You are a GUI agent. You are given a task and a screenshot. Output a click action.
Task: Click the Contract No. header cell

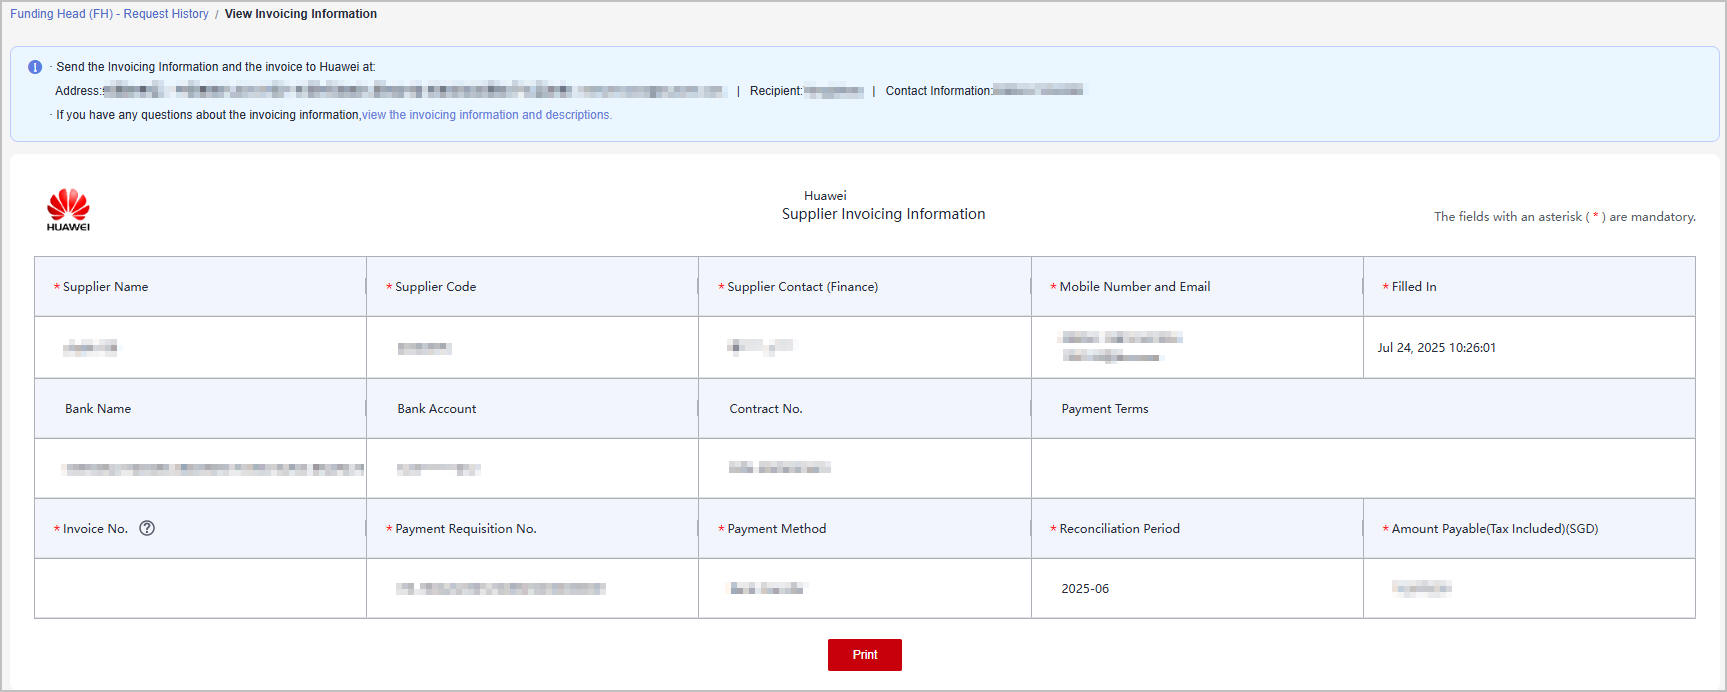[x=765, y=409]
